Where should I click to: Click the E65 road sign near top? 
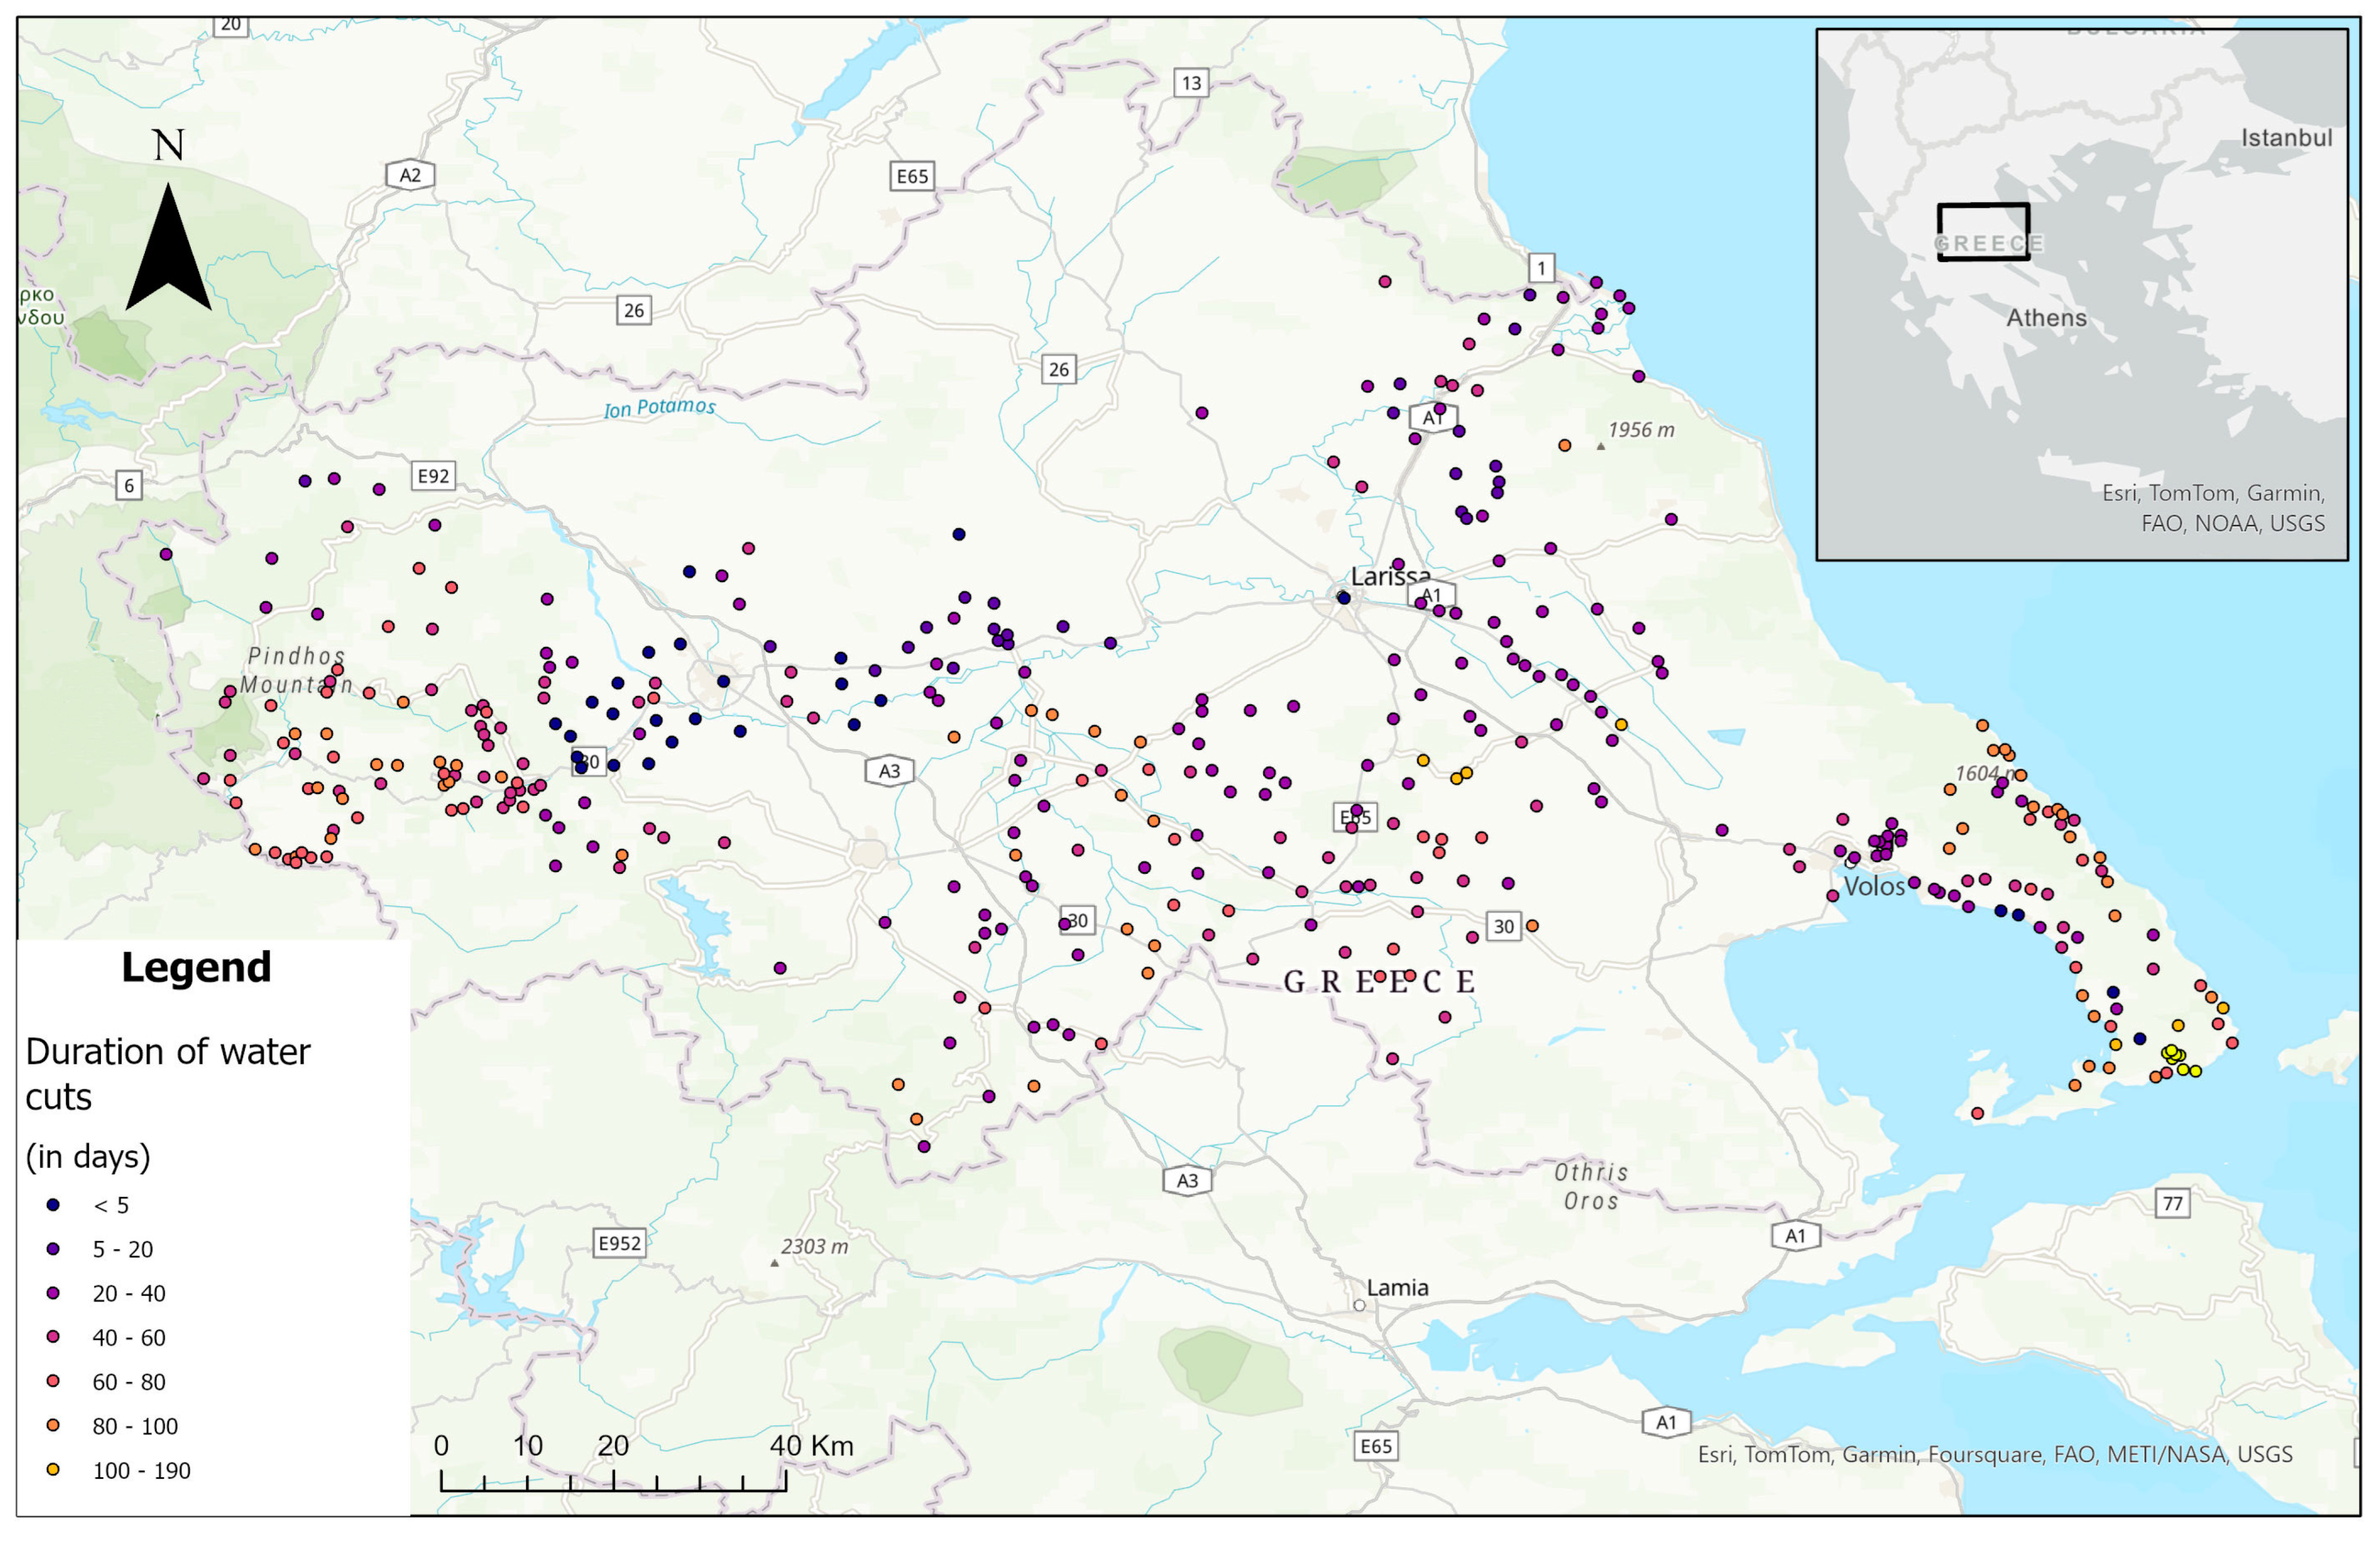(x=911, y=176)
